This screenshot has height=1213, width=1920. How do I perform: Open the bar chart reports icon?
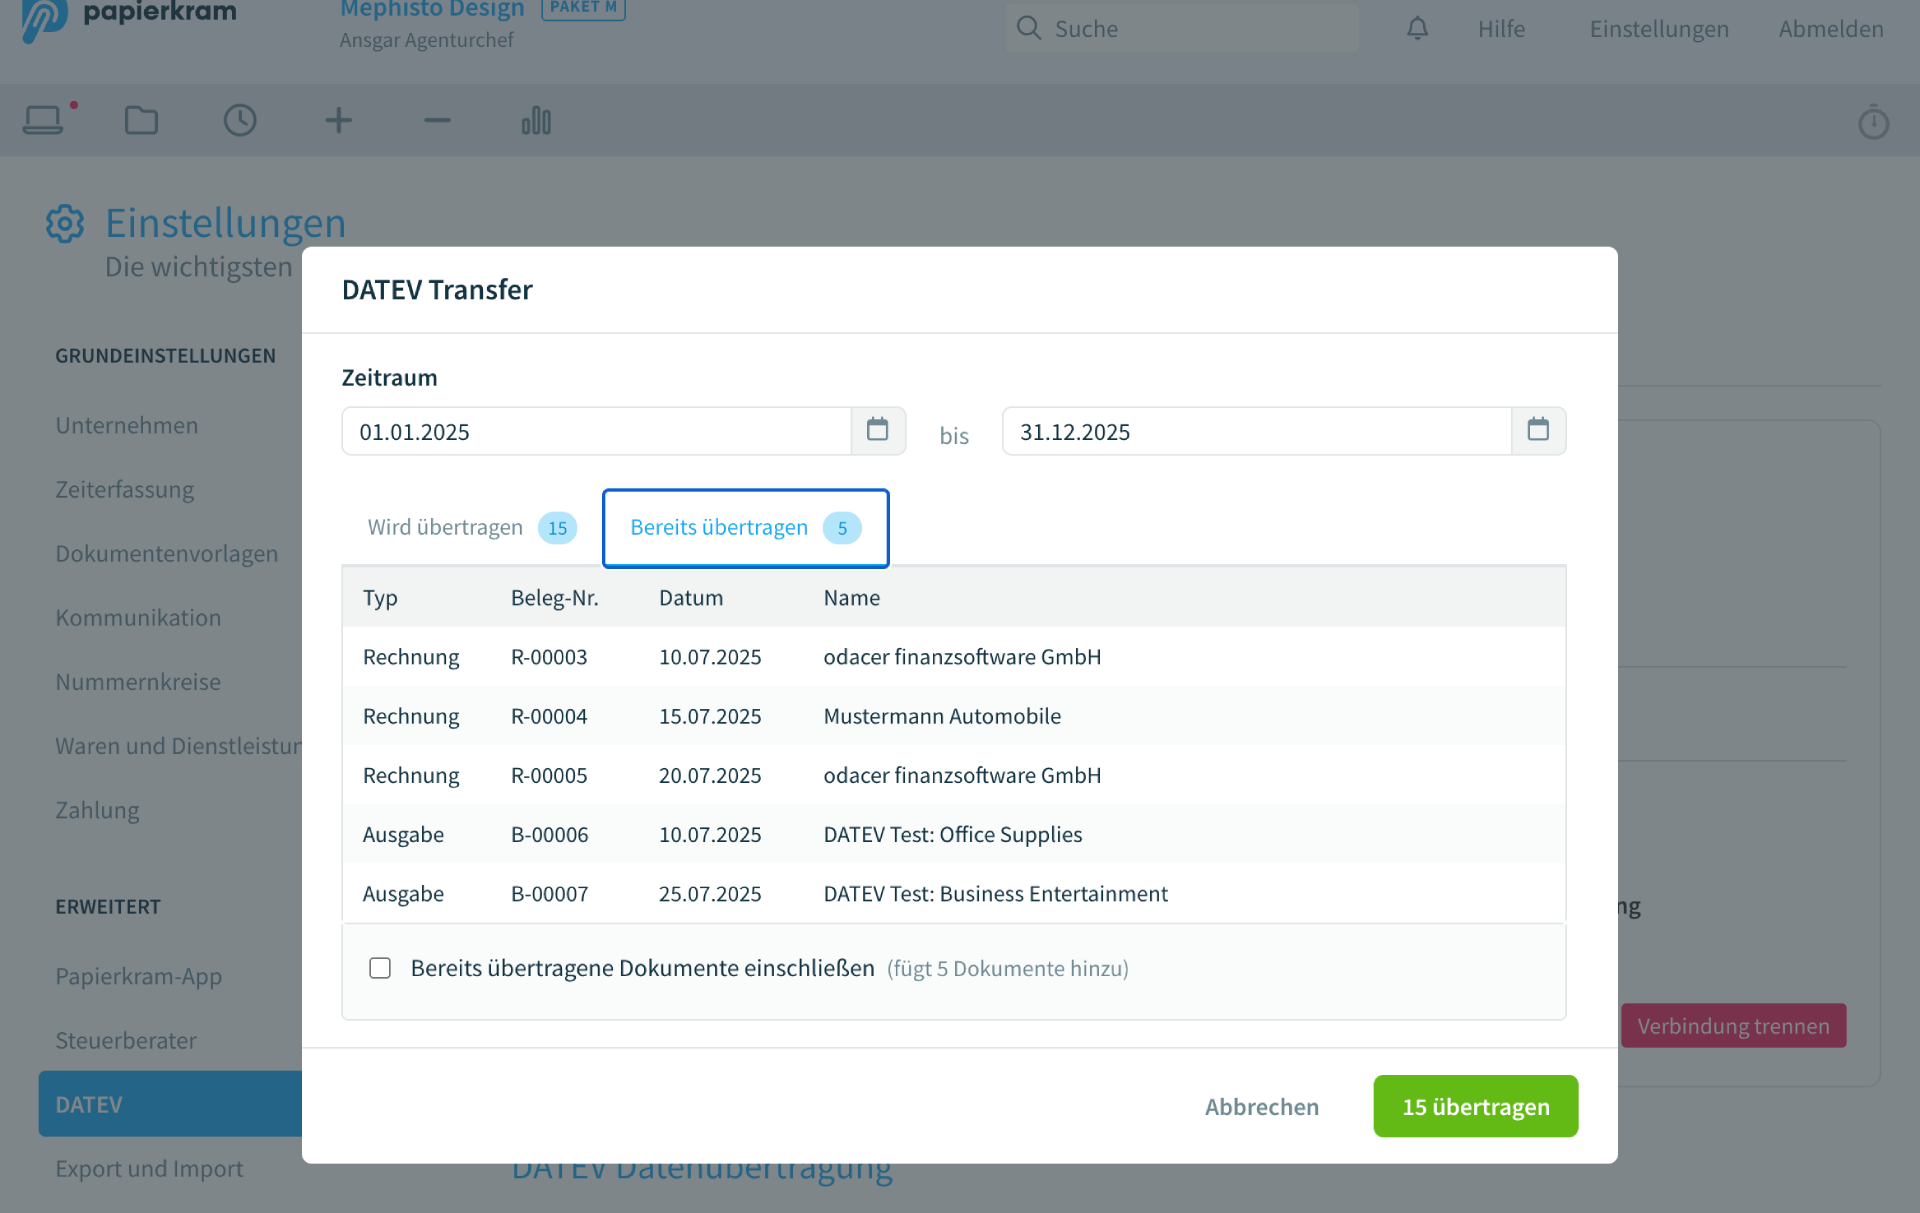click(x=536, y=121)
